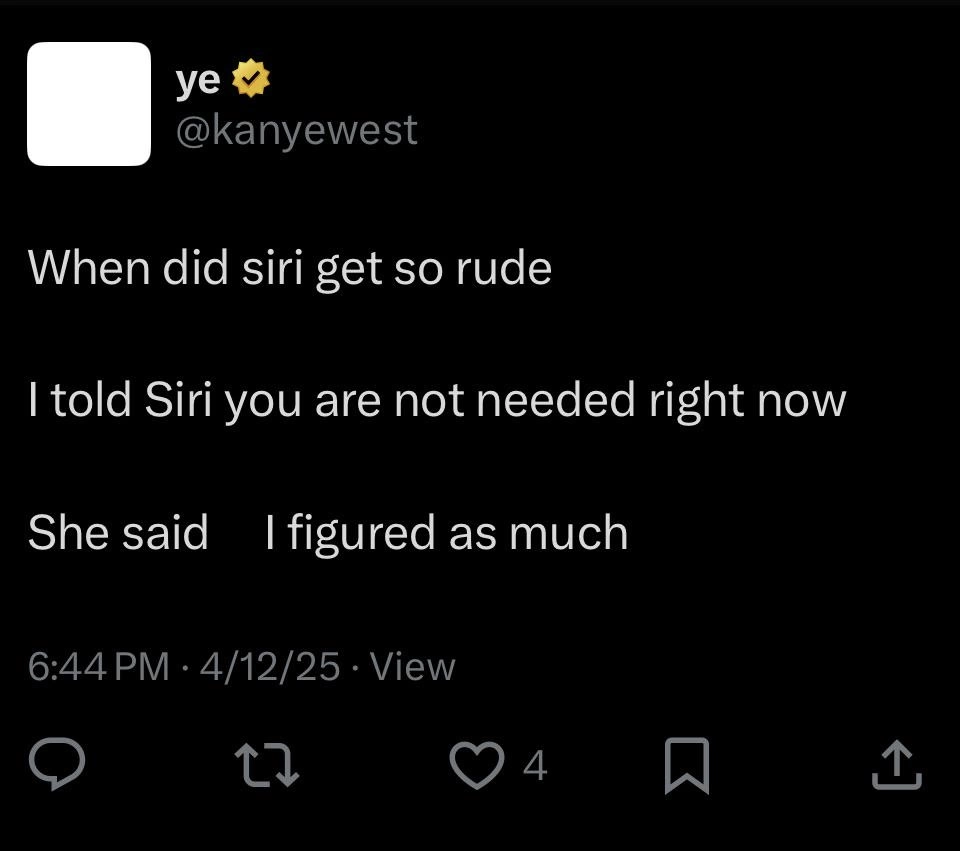Click the line When did siri get so rude
The width and height of the screenshot is (960, 851).
tap(290, 269)
